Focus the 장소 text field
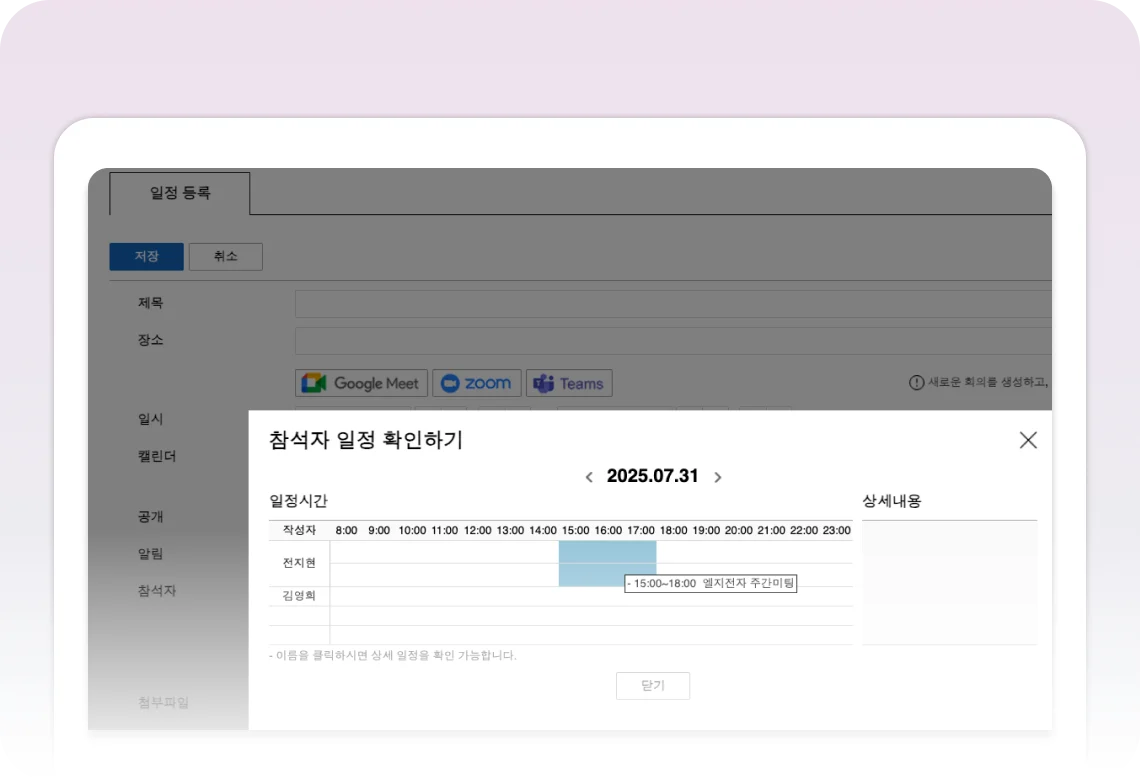The width and height of the screenshot is (1140, 780). click(672, 341)
